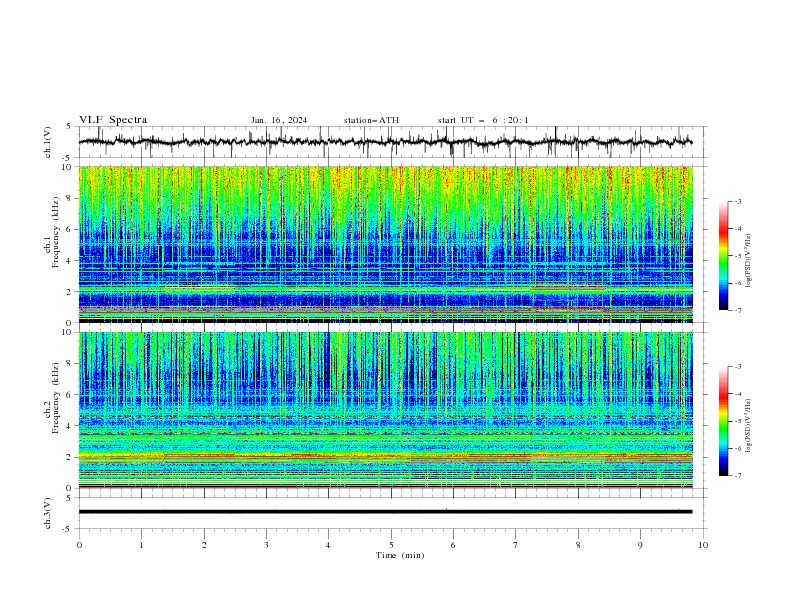The image size is (792, 612).
Task: Click the flat ch.3 voltage trace
Action: pyautogui.click(x=385, y=512)
